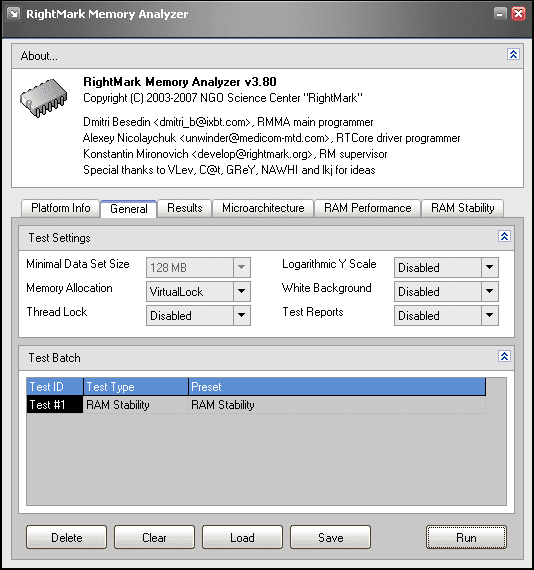This screenshot has width=534, height=570.
Task: Click the Save button
Action: click(330, 537)
